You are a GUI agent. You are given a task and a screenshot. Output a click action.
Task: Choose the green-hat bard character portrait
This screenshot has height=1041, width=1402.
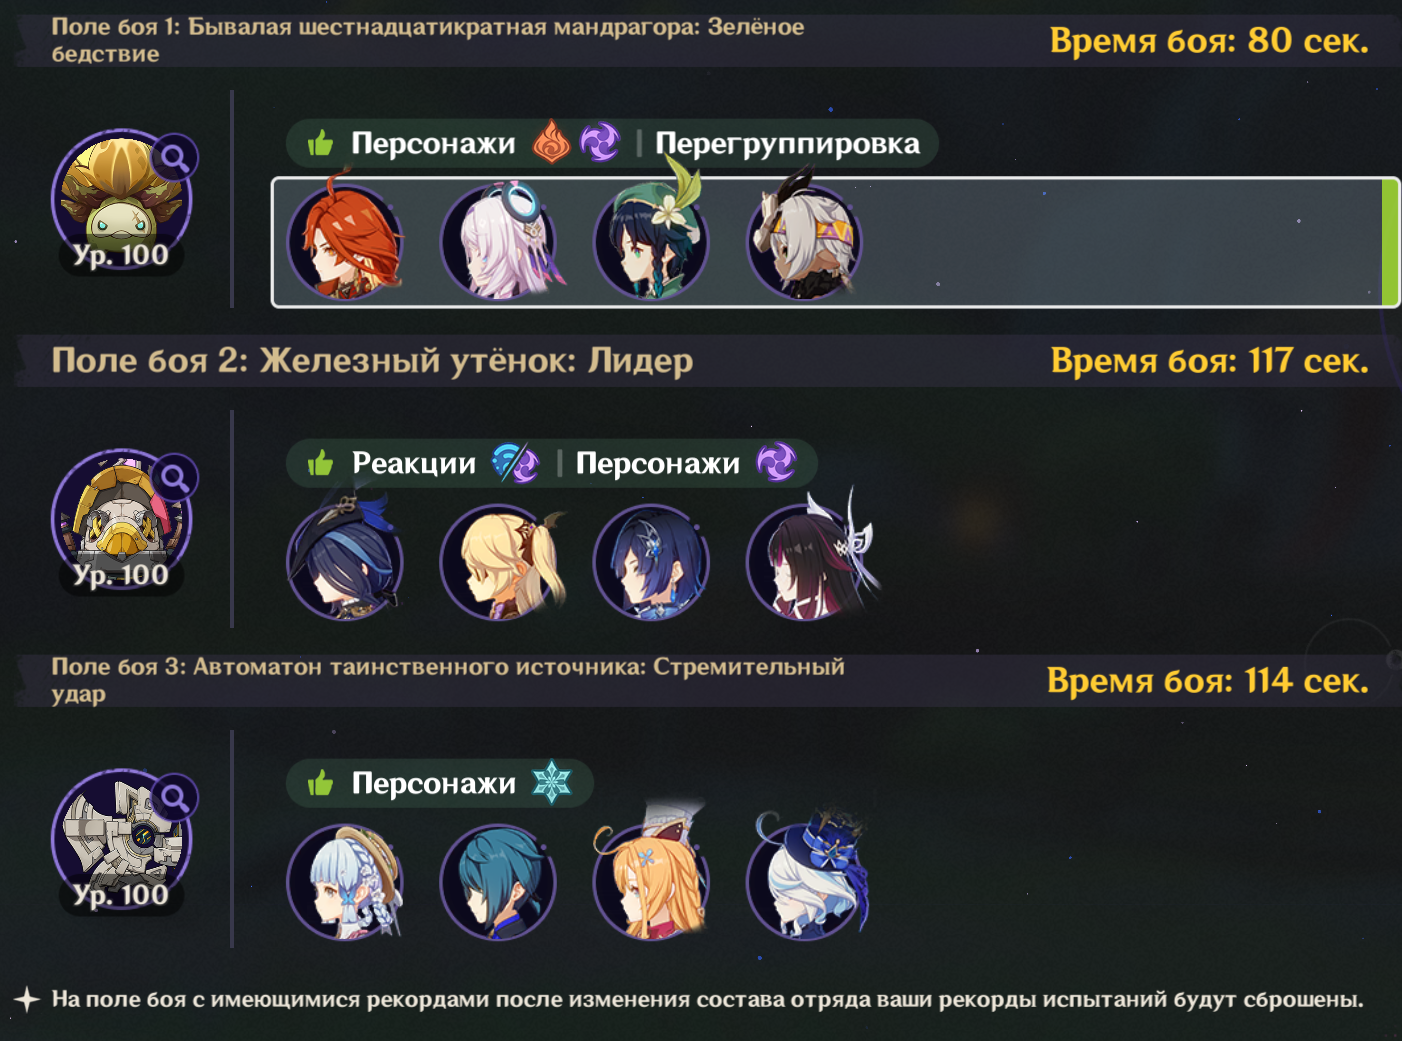652,241
